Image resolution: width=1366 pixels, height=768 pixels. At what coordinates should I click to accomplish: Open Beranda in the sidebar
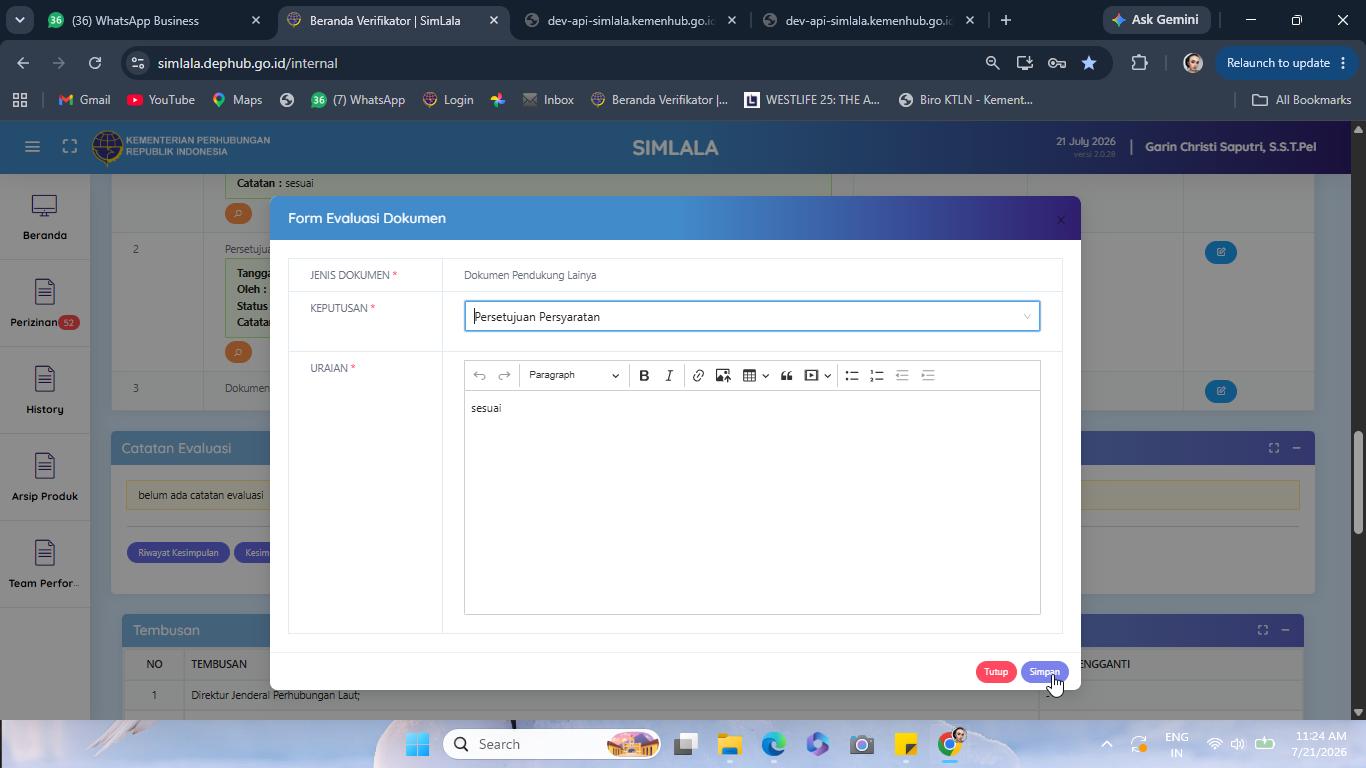pyautogui.click(x=44, y=217)
